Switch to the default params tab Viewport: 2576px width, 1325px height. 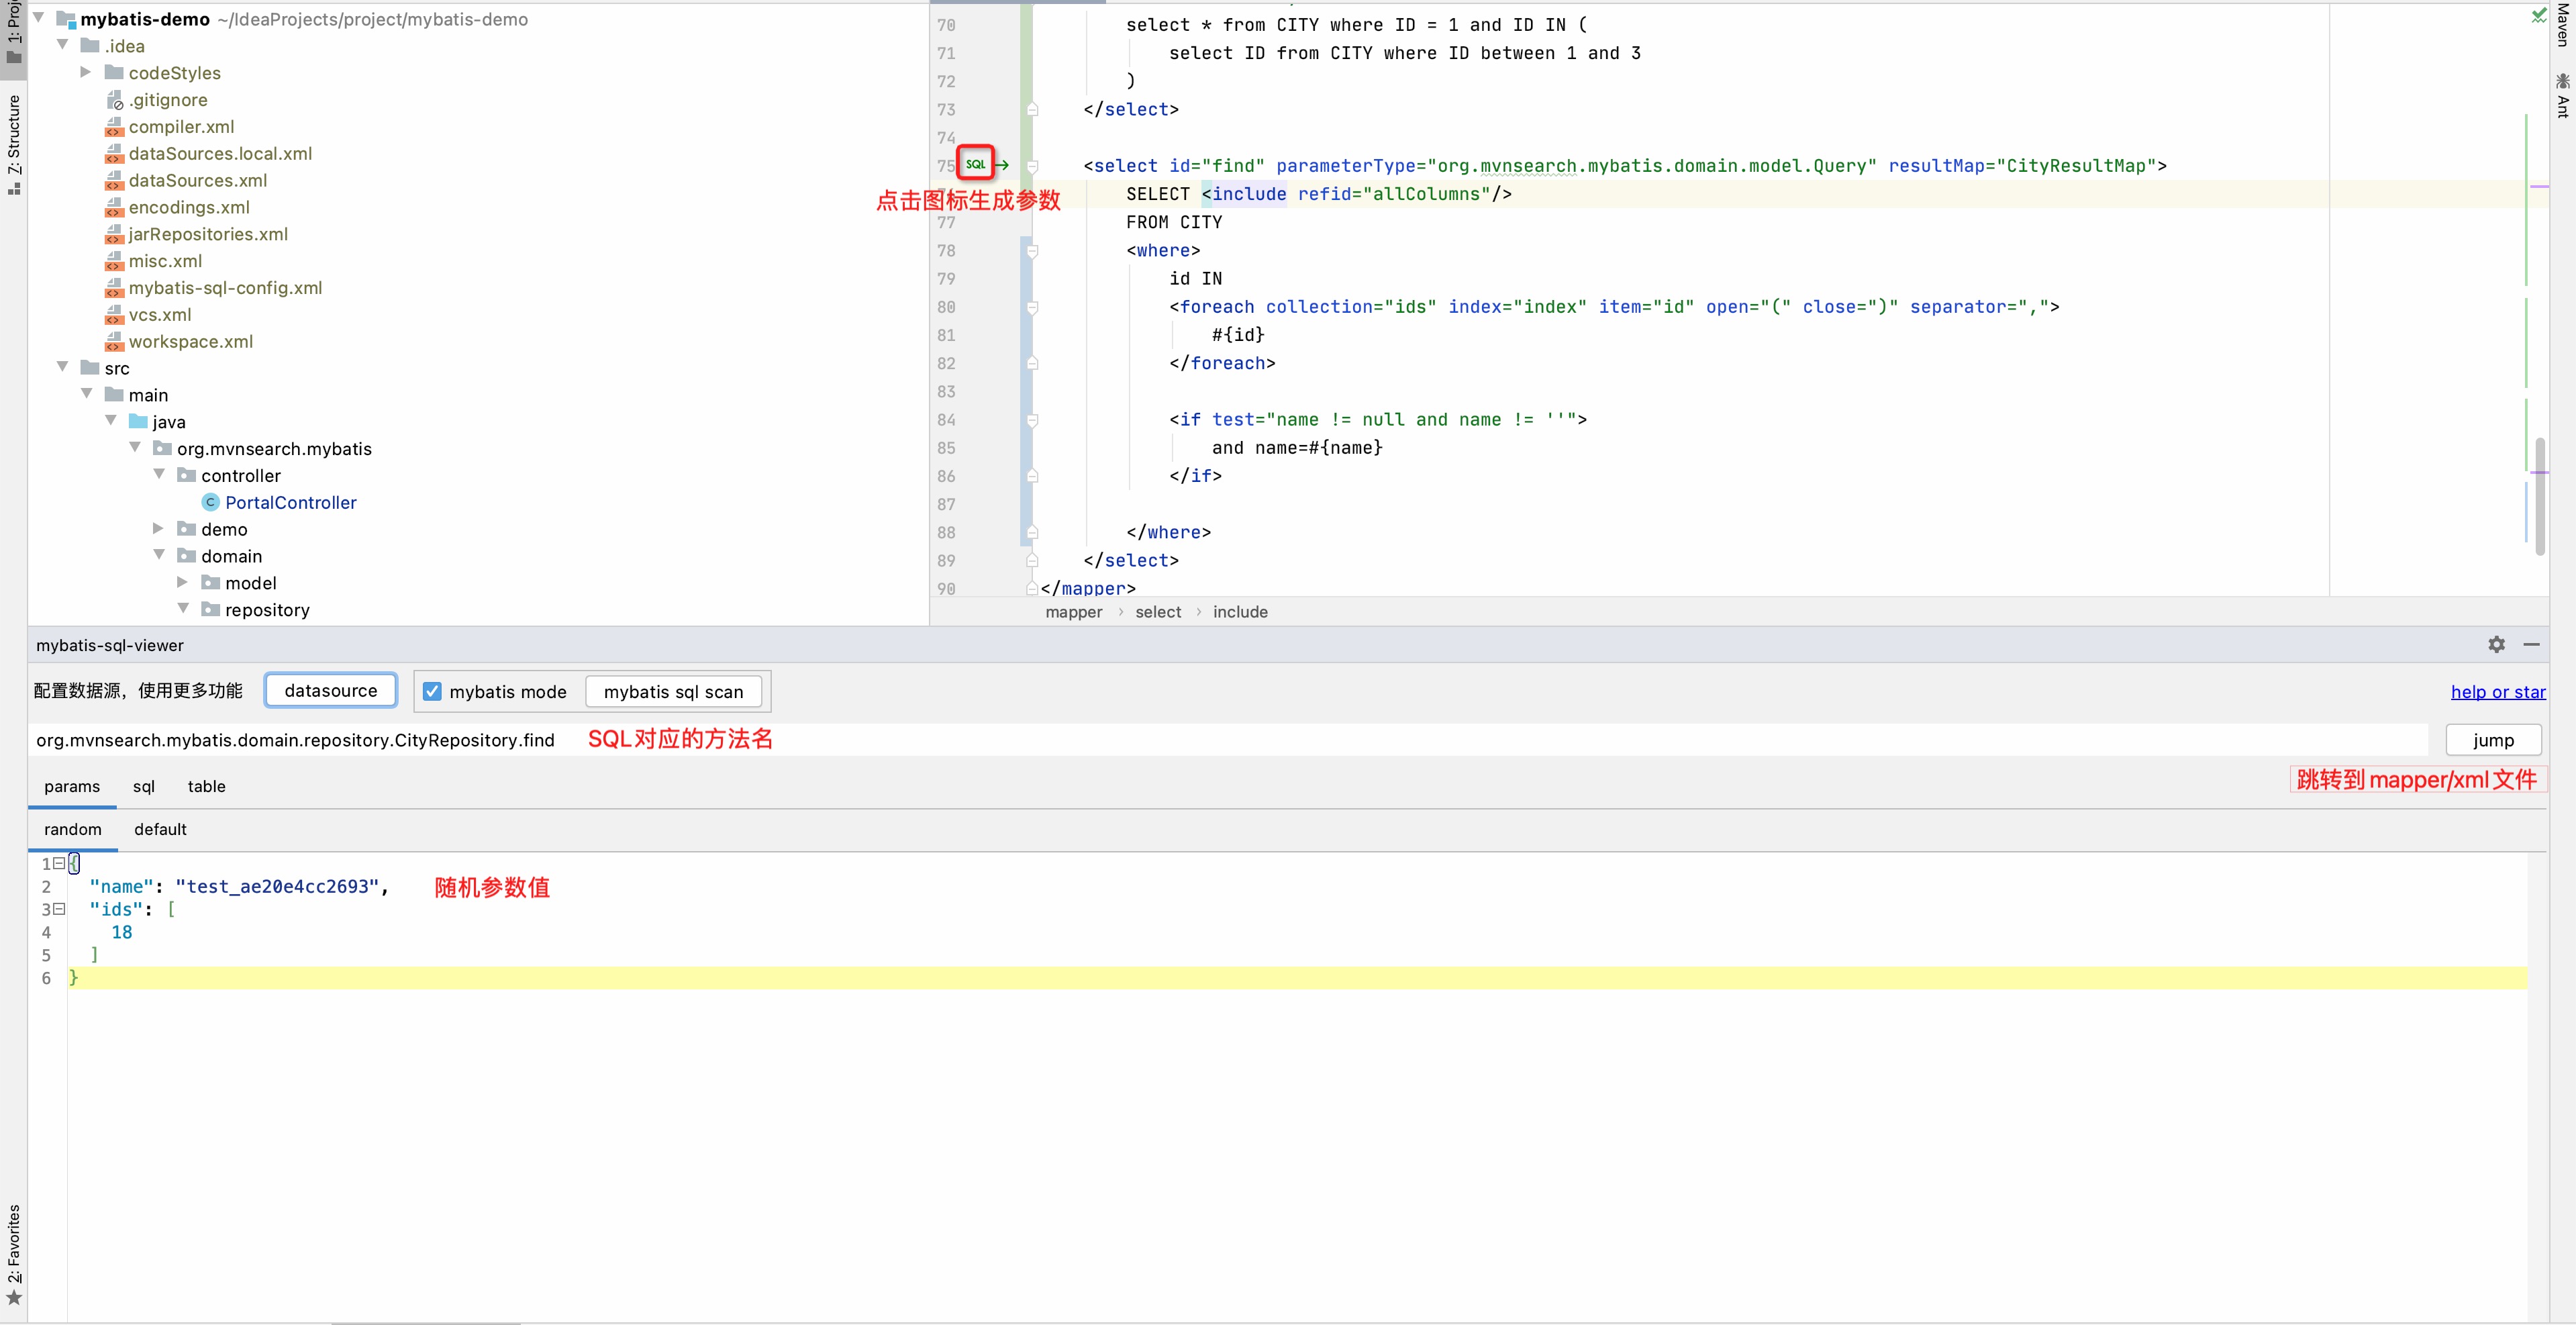click(160, 829)
